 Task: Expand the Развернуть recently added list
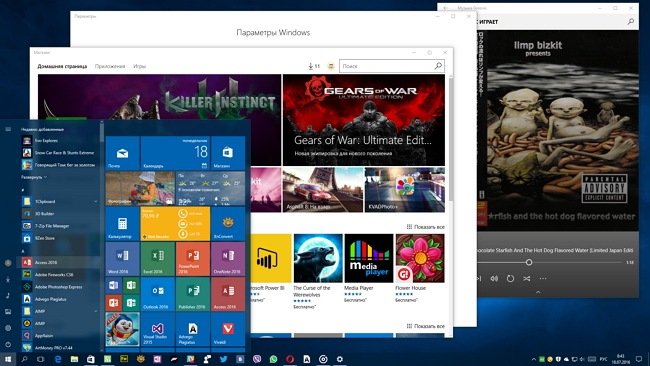pyautogui.click(x=34, y=177)
